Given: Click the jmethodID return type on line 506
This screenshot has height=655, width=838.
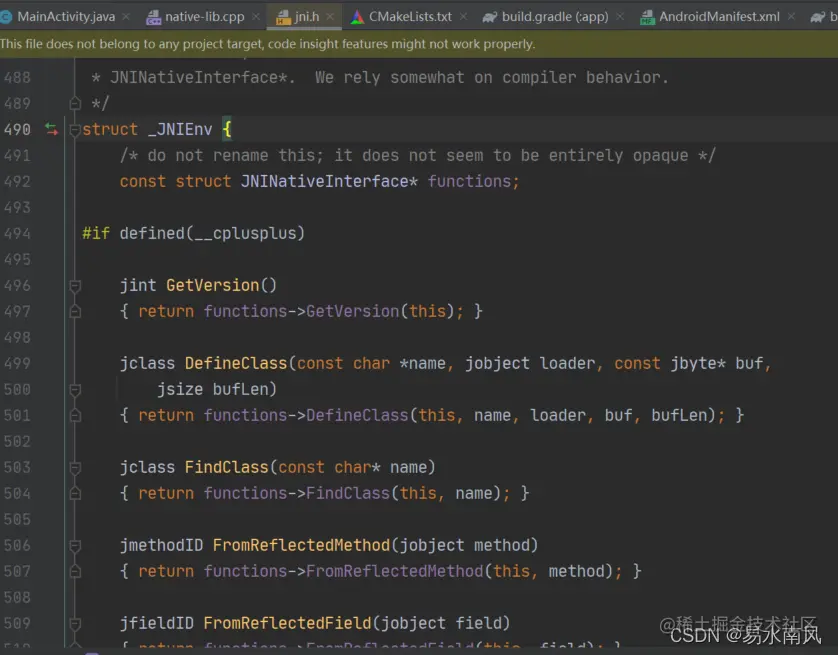Looking at the screenshot, I should tap(161, 545).
